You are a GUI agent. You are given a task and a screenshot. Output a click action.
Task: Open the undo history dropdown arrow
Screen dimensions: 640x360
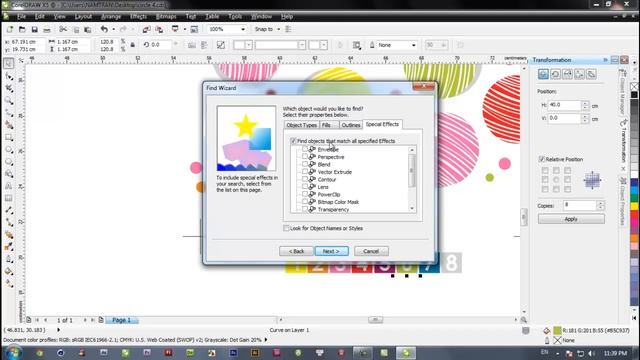[113, 29]
